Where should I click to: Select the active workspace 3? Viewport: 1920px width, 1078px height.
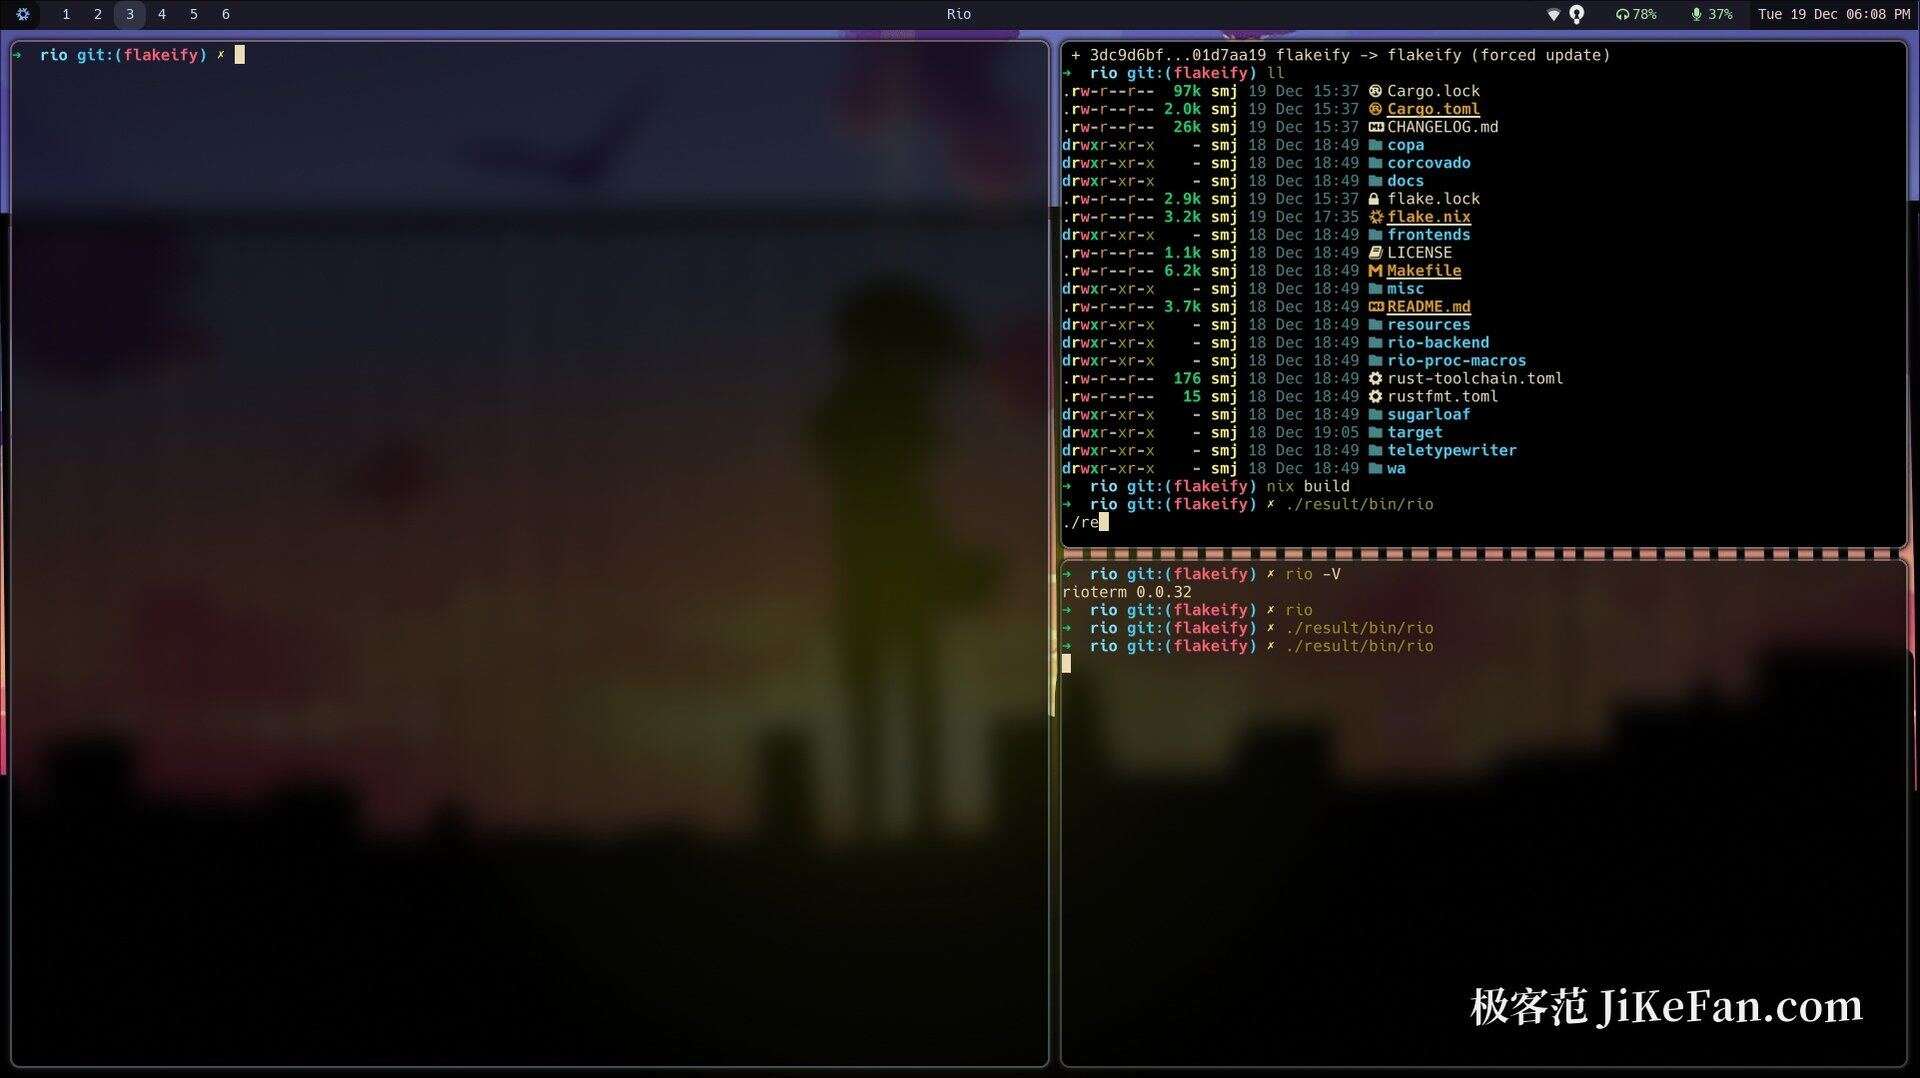click(x=130, y=14)
